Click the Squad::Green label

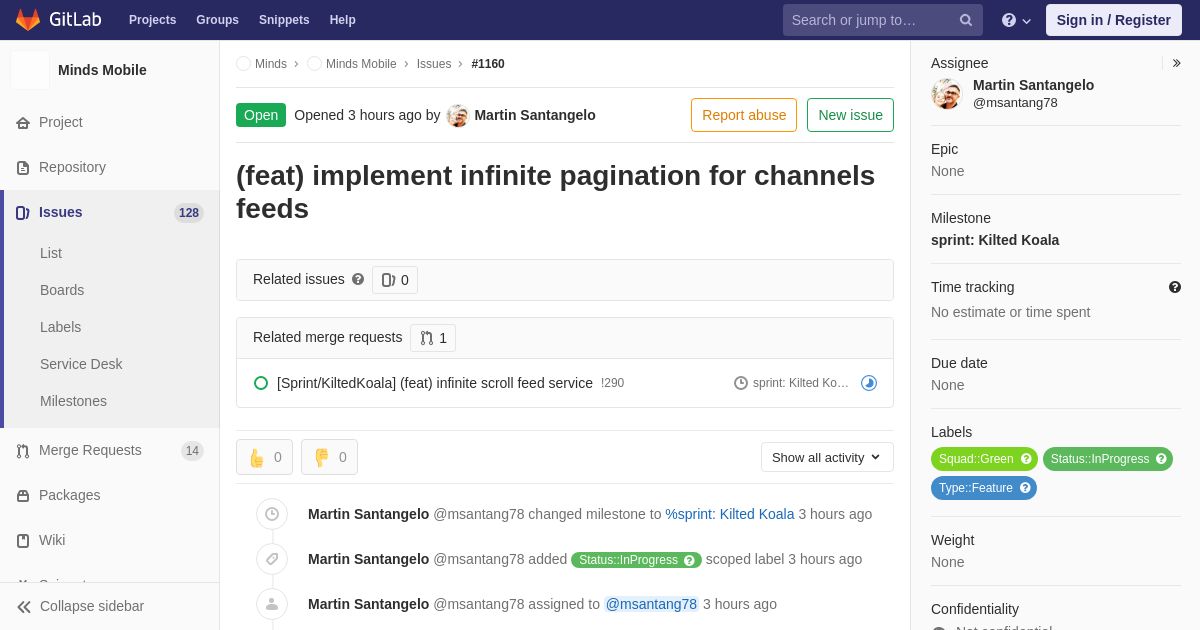coord(984,459)
